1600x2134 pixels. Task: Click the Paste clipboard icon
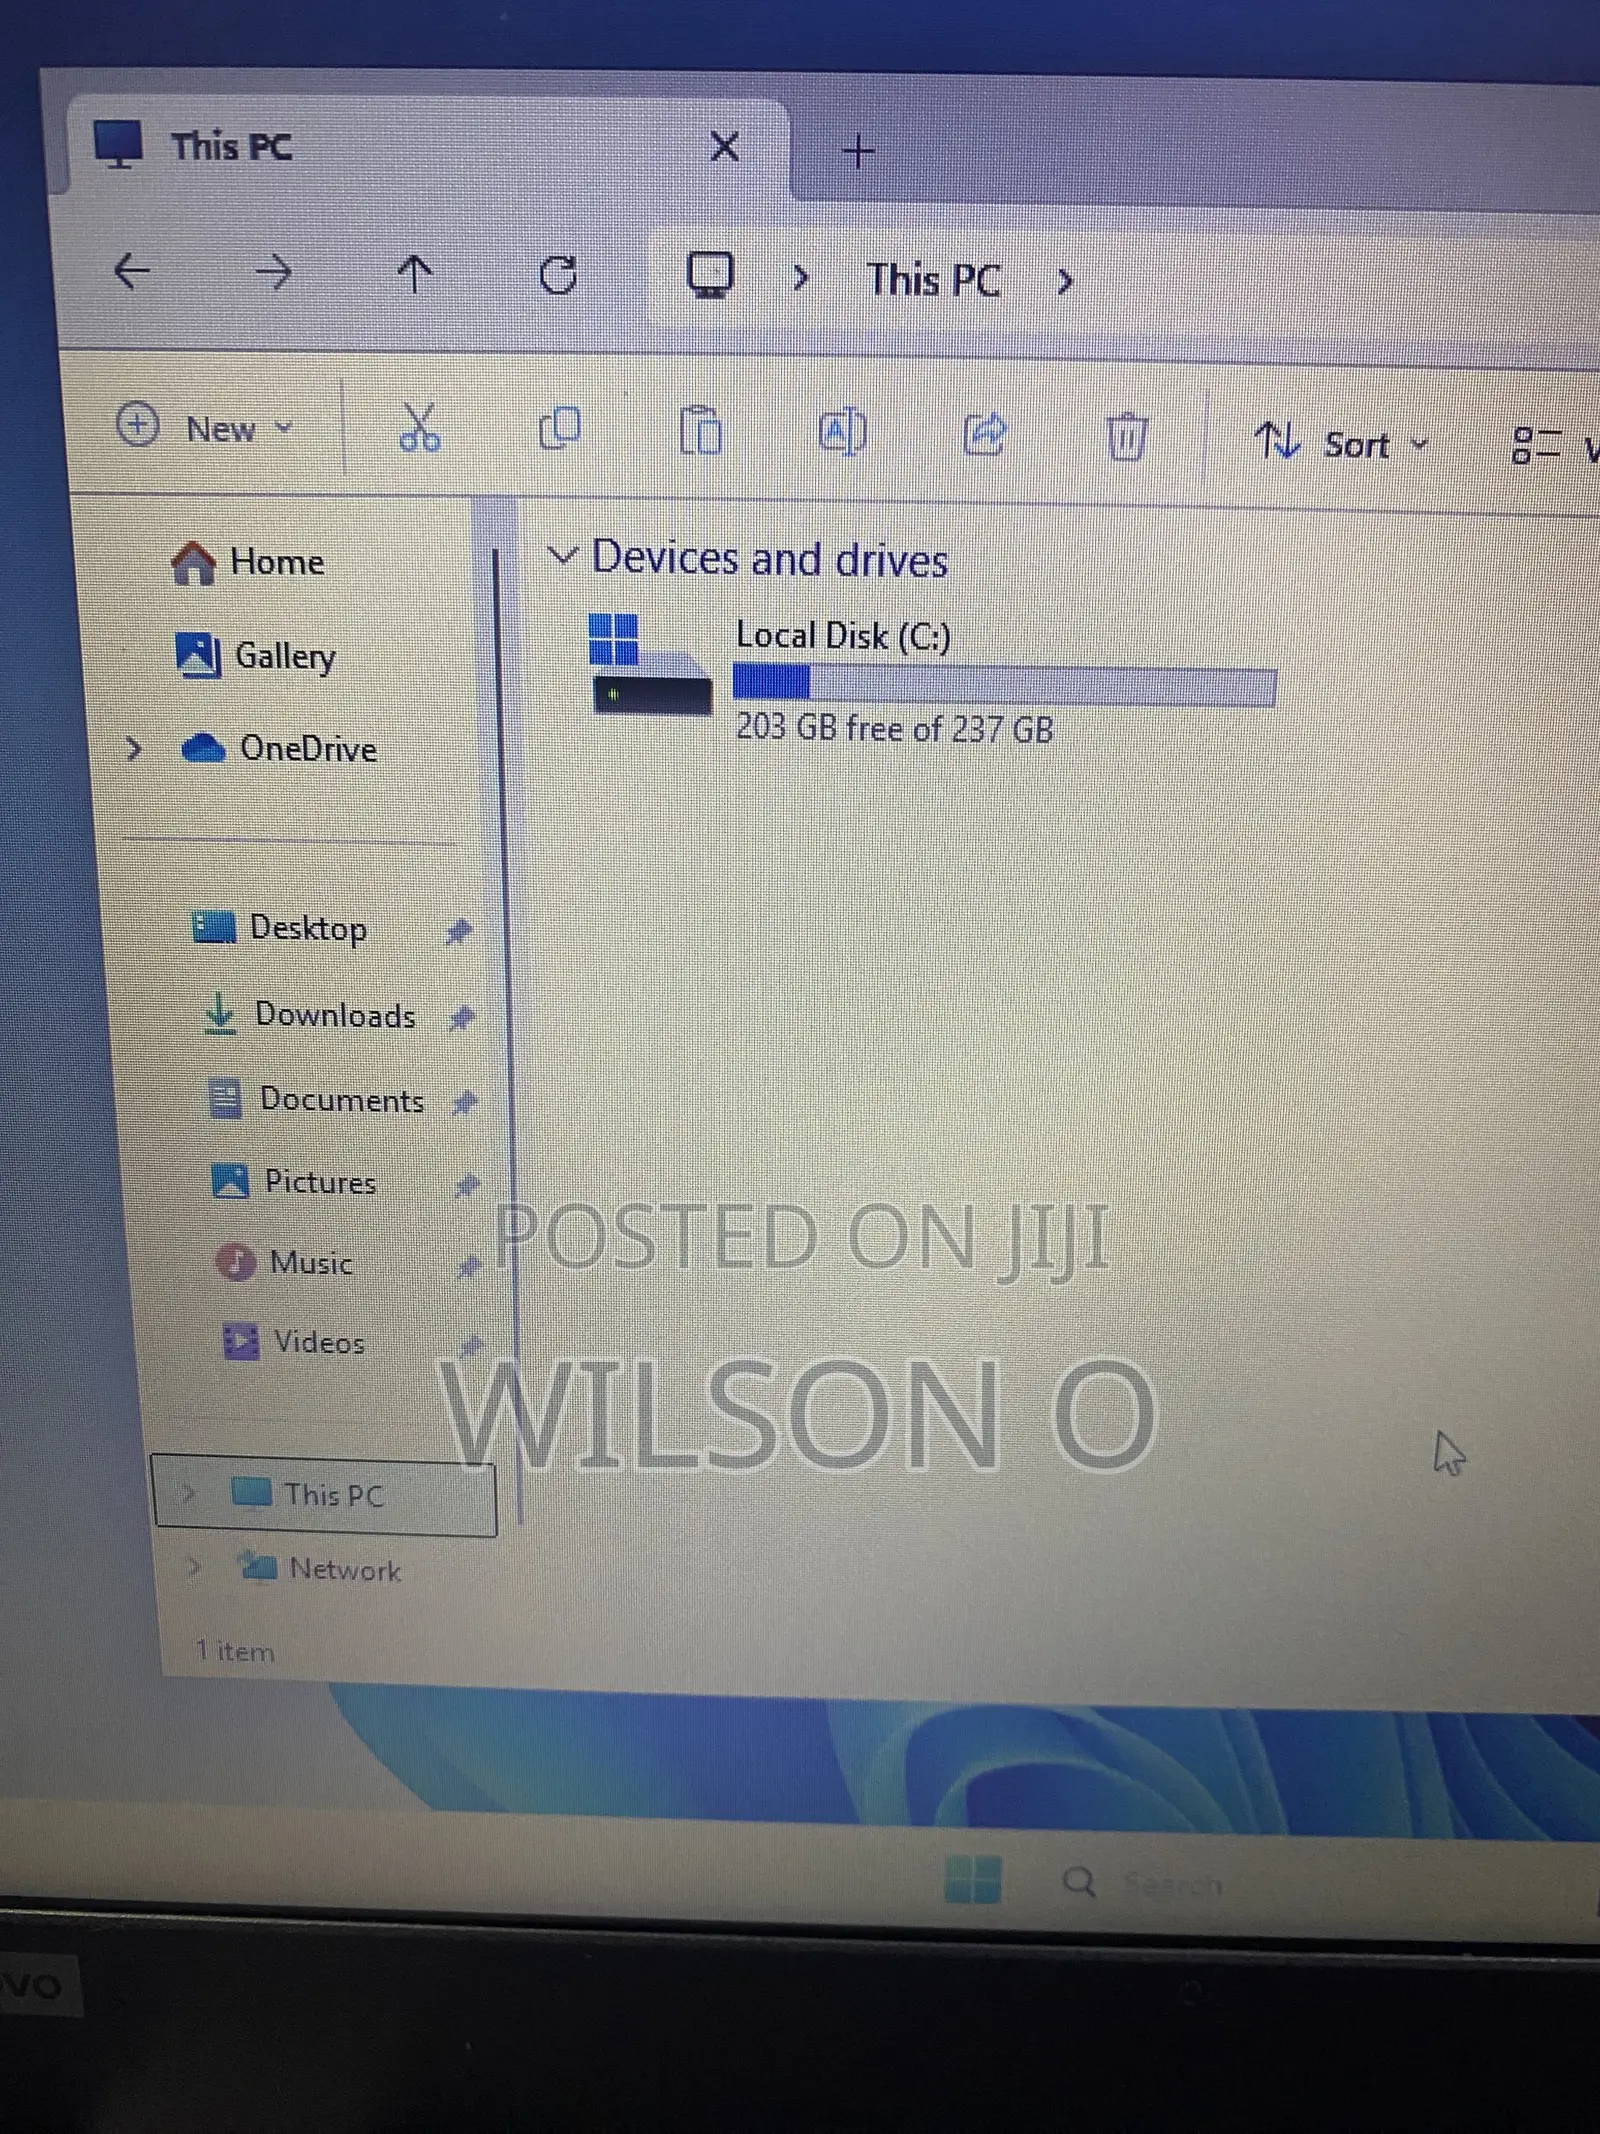[700, 431]
